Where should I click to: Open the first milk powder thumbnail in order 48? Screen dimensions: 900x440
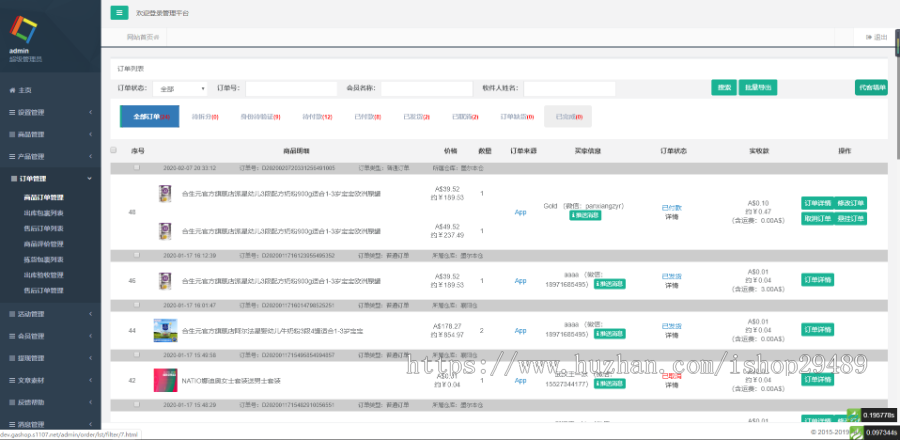click(165, 194)
